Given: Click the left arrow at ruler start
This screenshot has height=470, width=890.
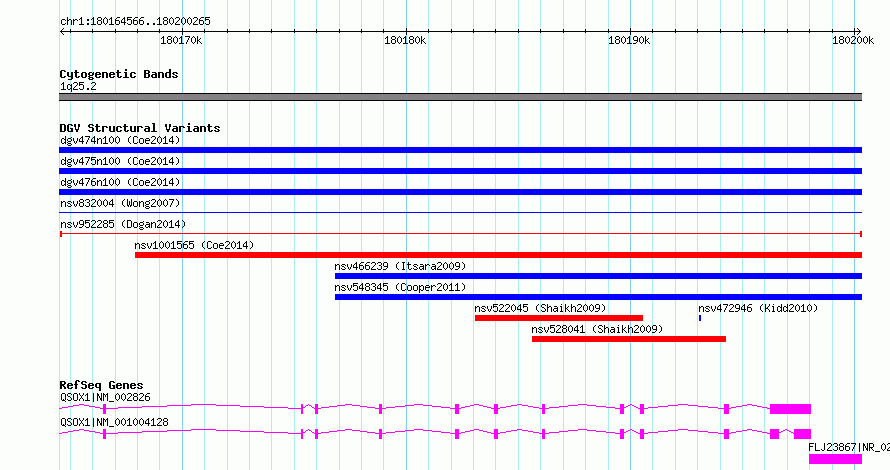Looking at the screenshot, I should coord(63,32).
